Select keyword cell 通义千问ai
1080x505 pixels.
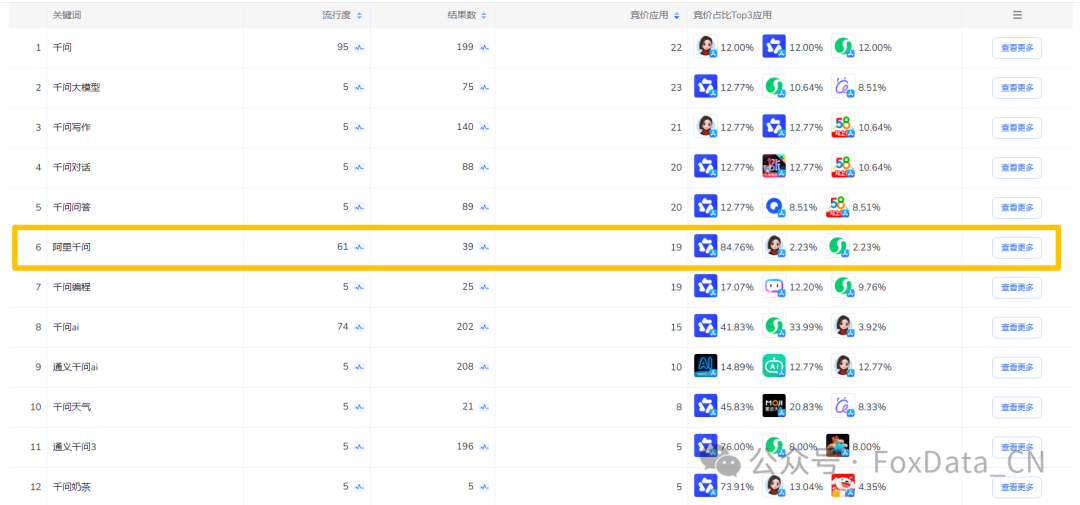(76, 367)
